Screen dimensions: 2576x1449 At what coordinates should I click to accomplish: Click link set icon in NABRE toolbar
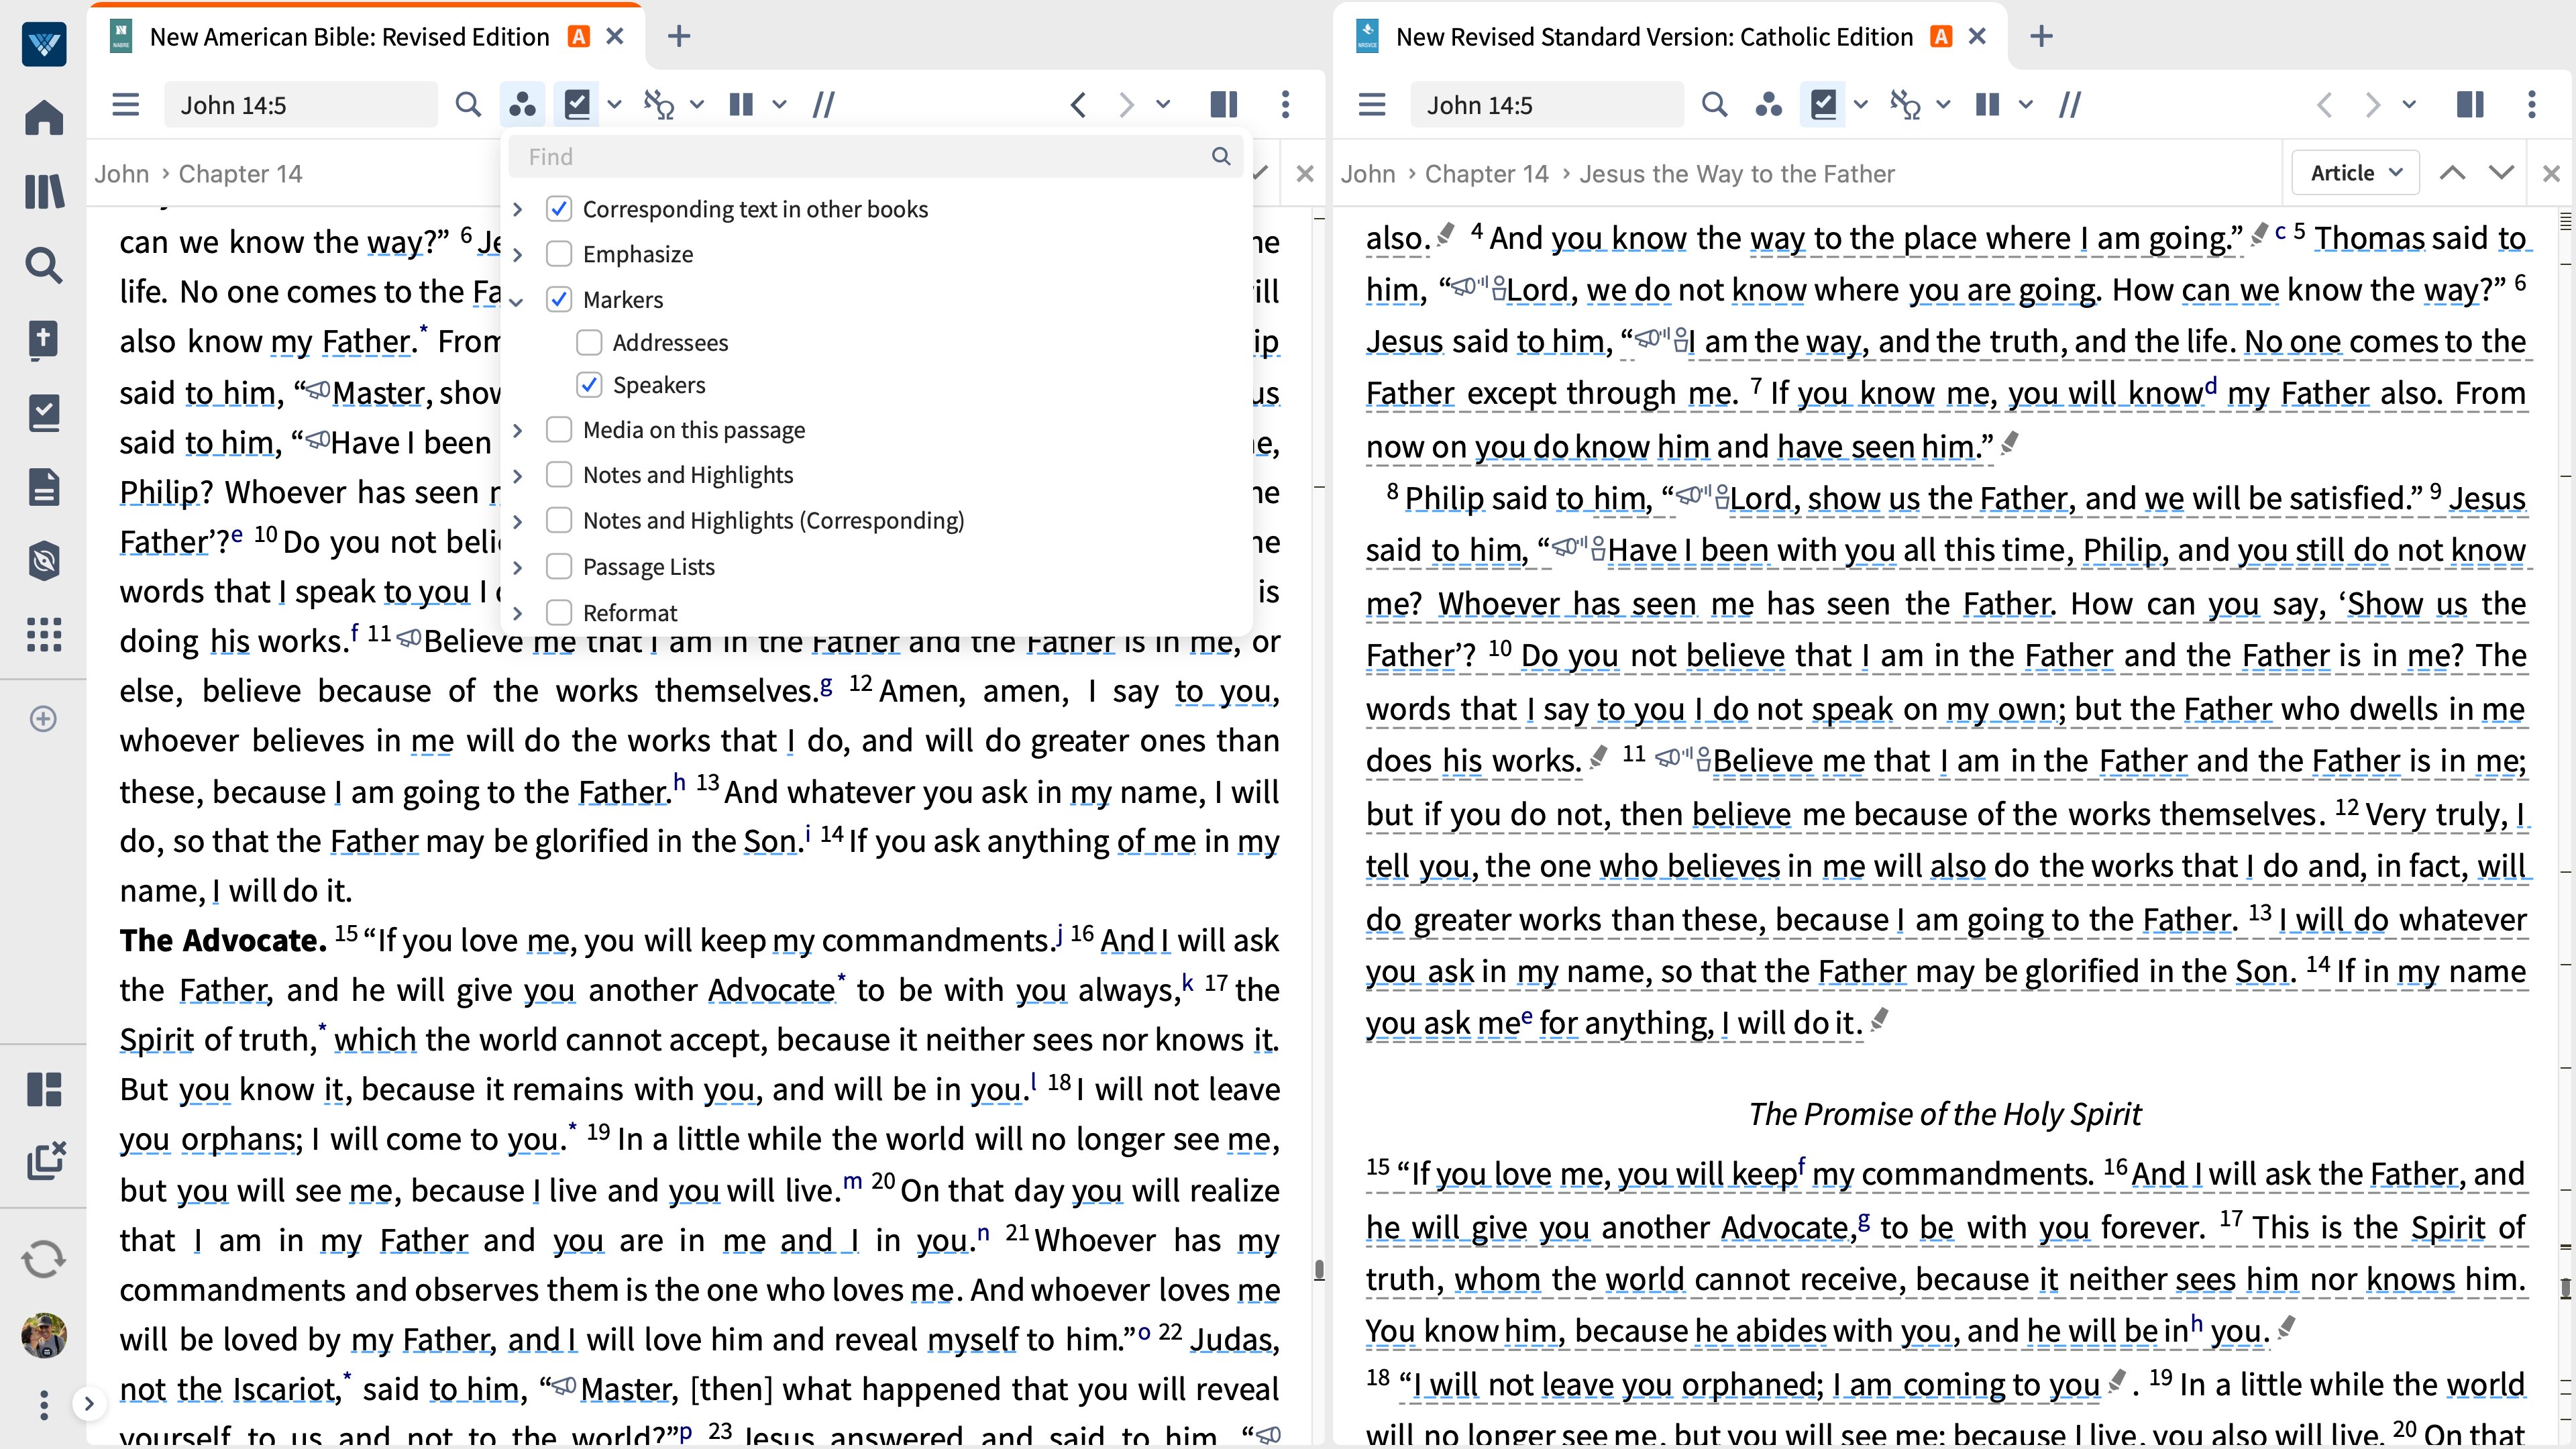click(659, 104)
